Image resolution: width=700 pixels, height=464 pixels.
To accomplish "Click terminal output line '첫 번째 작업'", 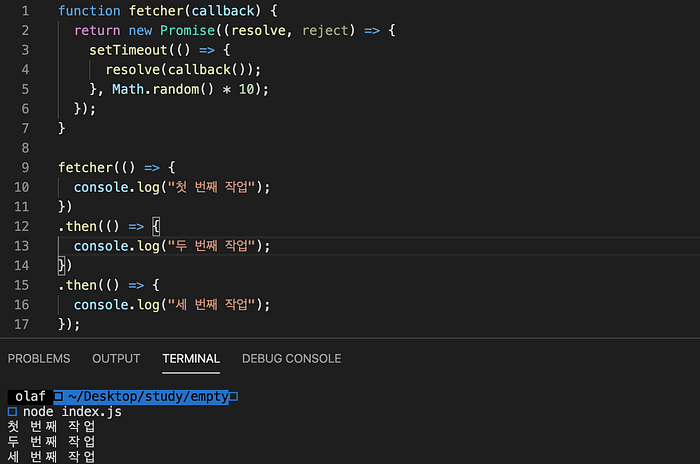I will (51, 426).
